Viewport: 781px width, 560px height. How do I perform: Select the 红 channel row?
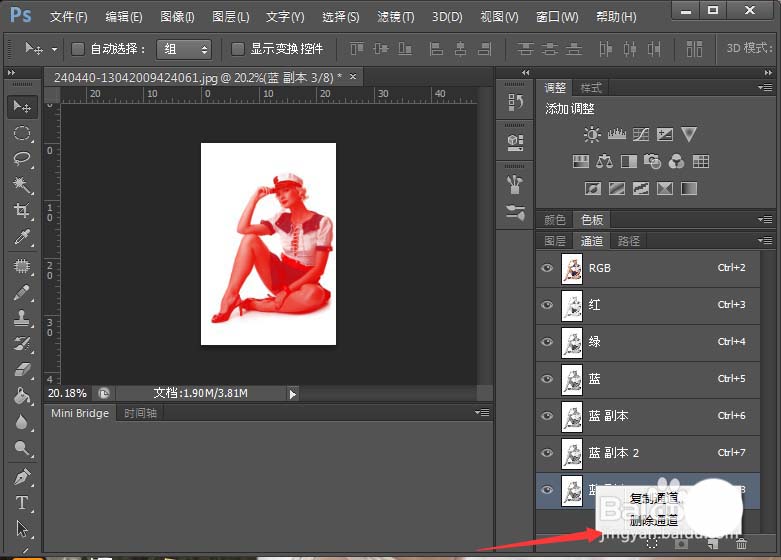[648, 305]
